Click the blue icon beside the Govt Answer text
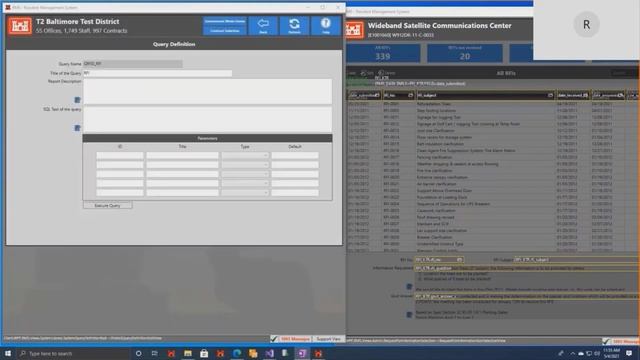This screenshot has height=360, width=640. 409,314
